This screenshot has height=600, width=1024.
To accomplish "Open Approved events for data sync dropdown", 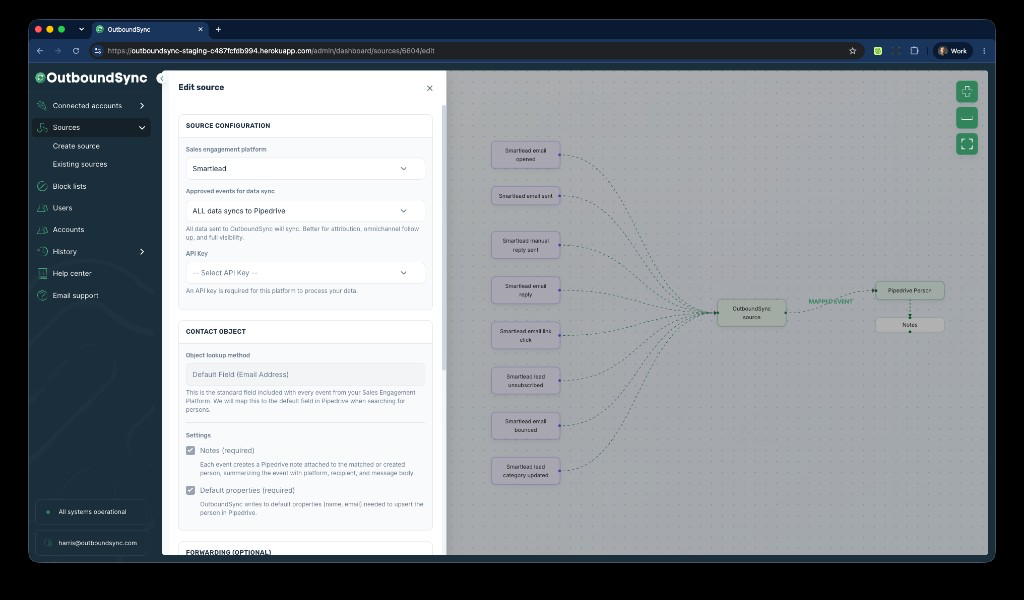I will [305, 211].
